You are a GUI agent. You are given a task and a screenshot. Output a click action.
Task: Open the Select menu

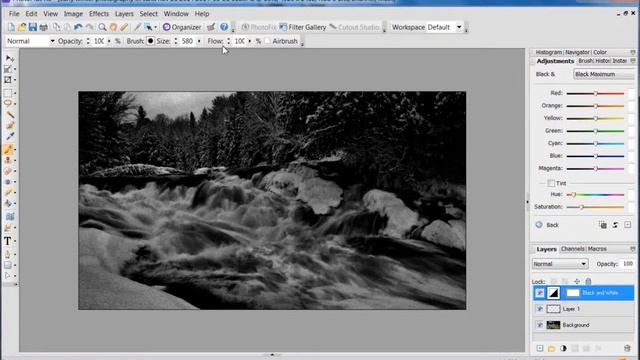click(149, 14)
